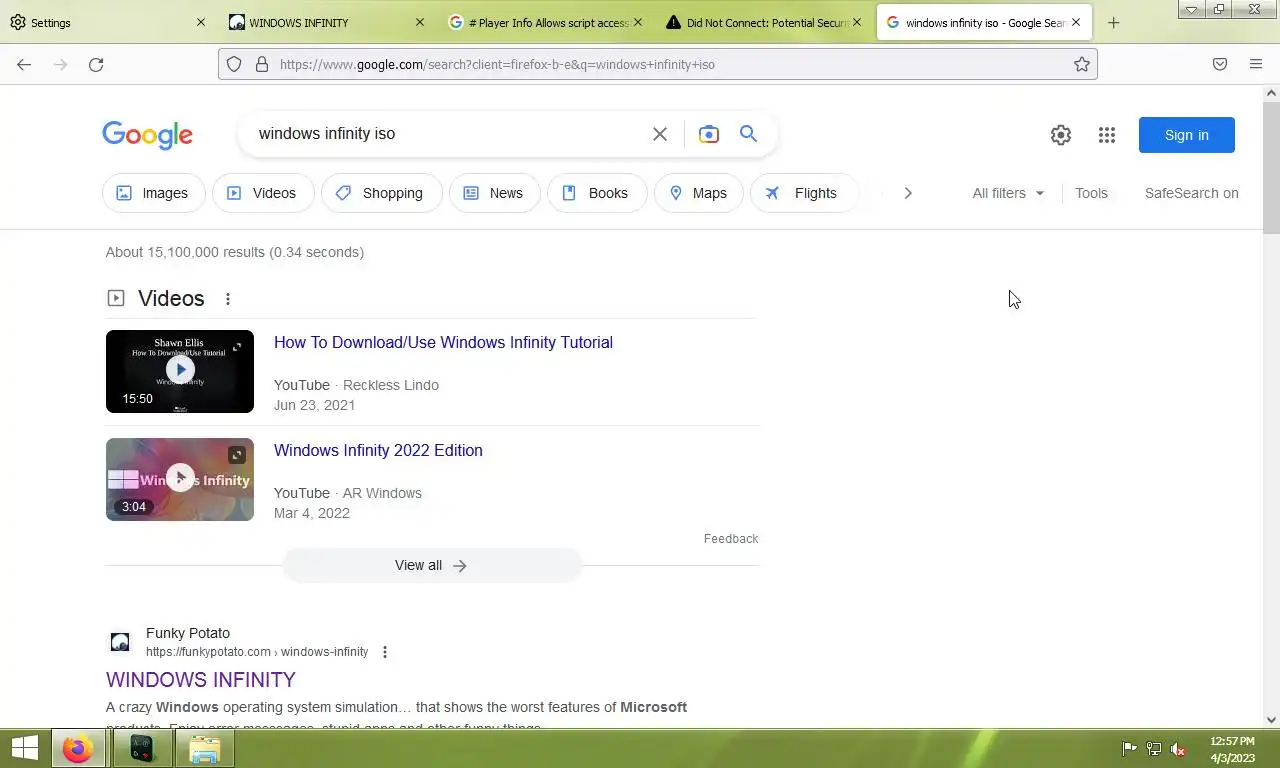Open Funky Potato result options
The image size is (1280, 768).
click(x=385, y=652)
